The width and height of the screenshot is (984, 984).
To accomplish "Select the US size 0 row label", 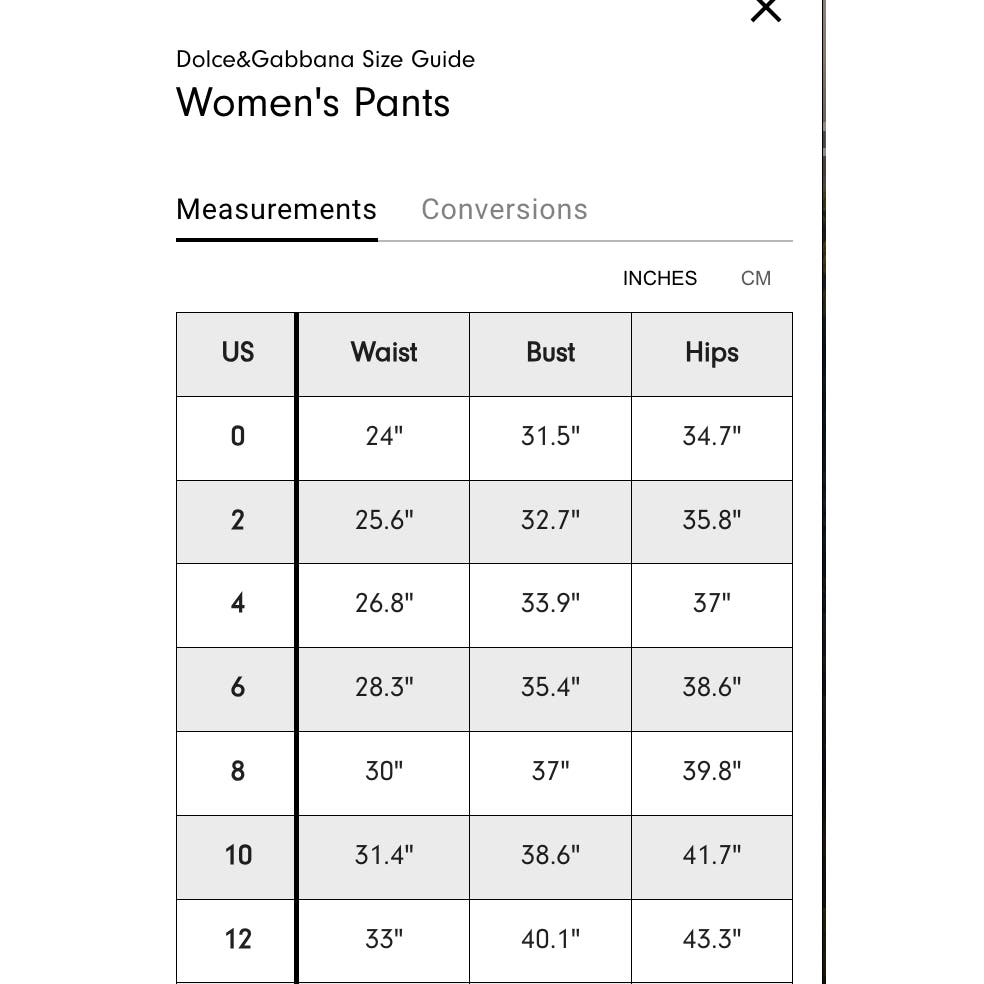I will point(237,437).
